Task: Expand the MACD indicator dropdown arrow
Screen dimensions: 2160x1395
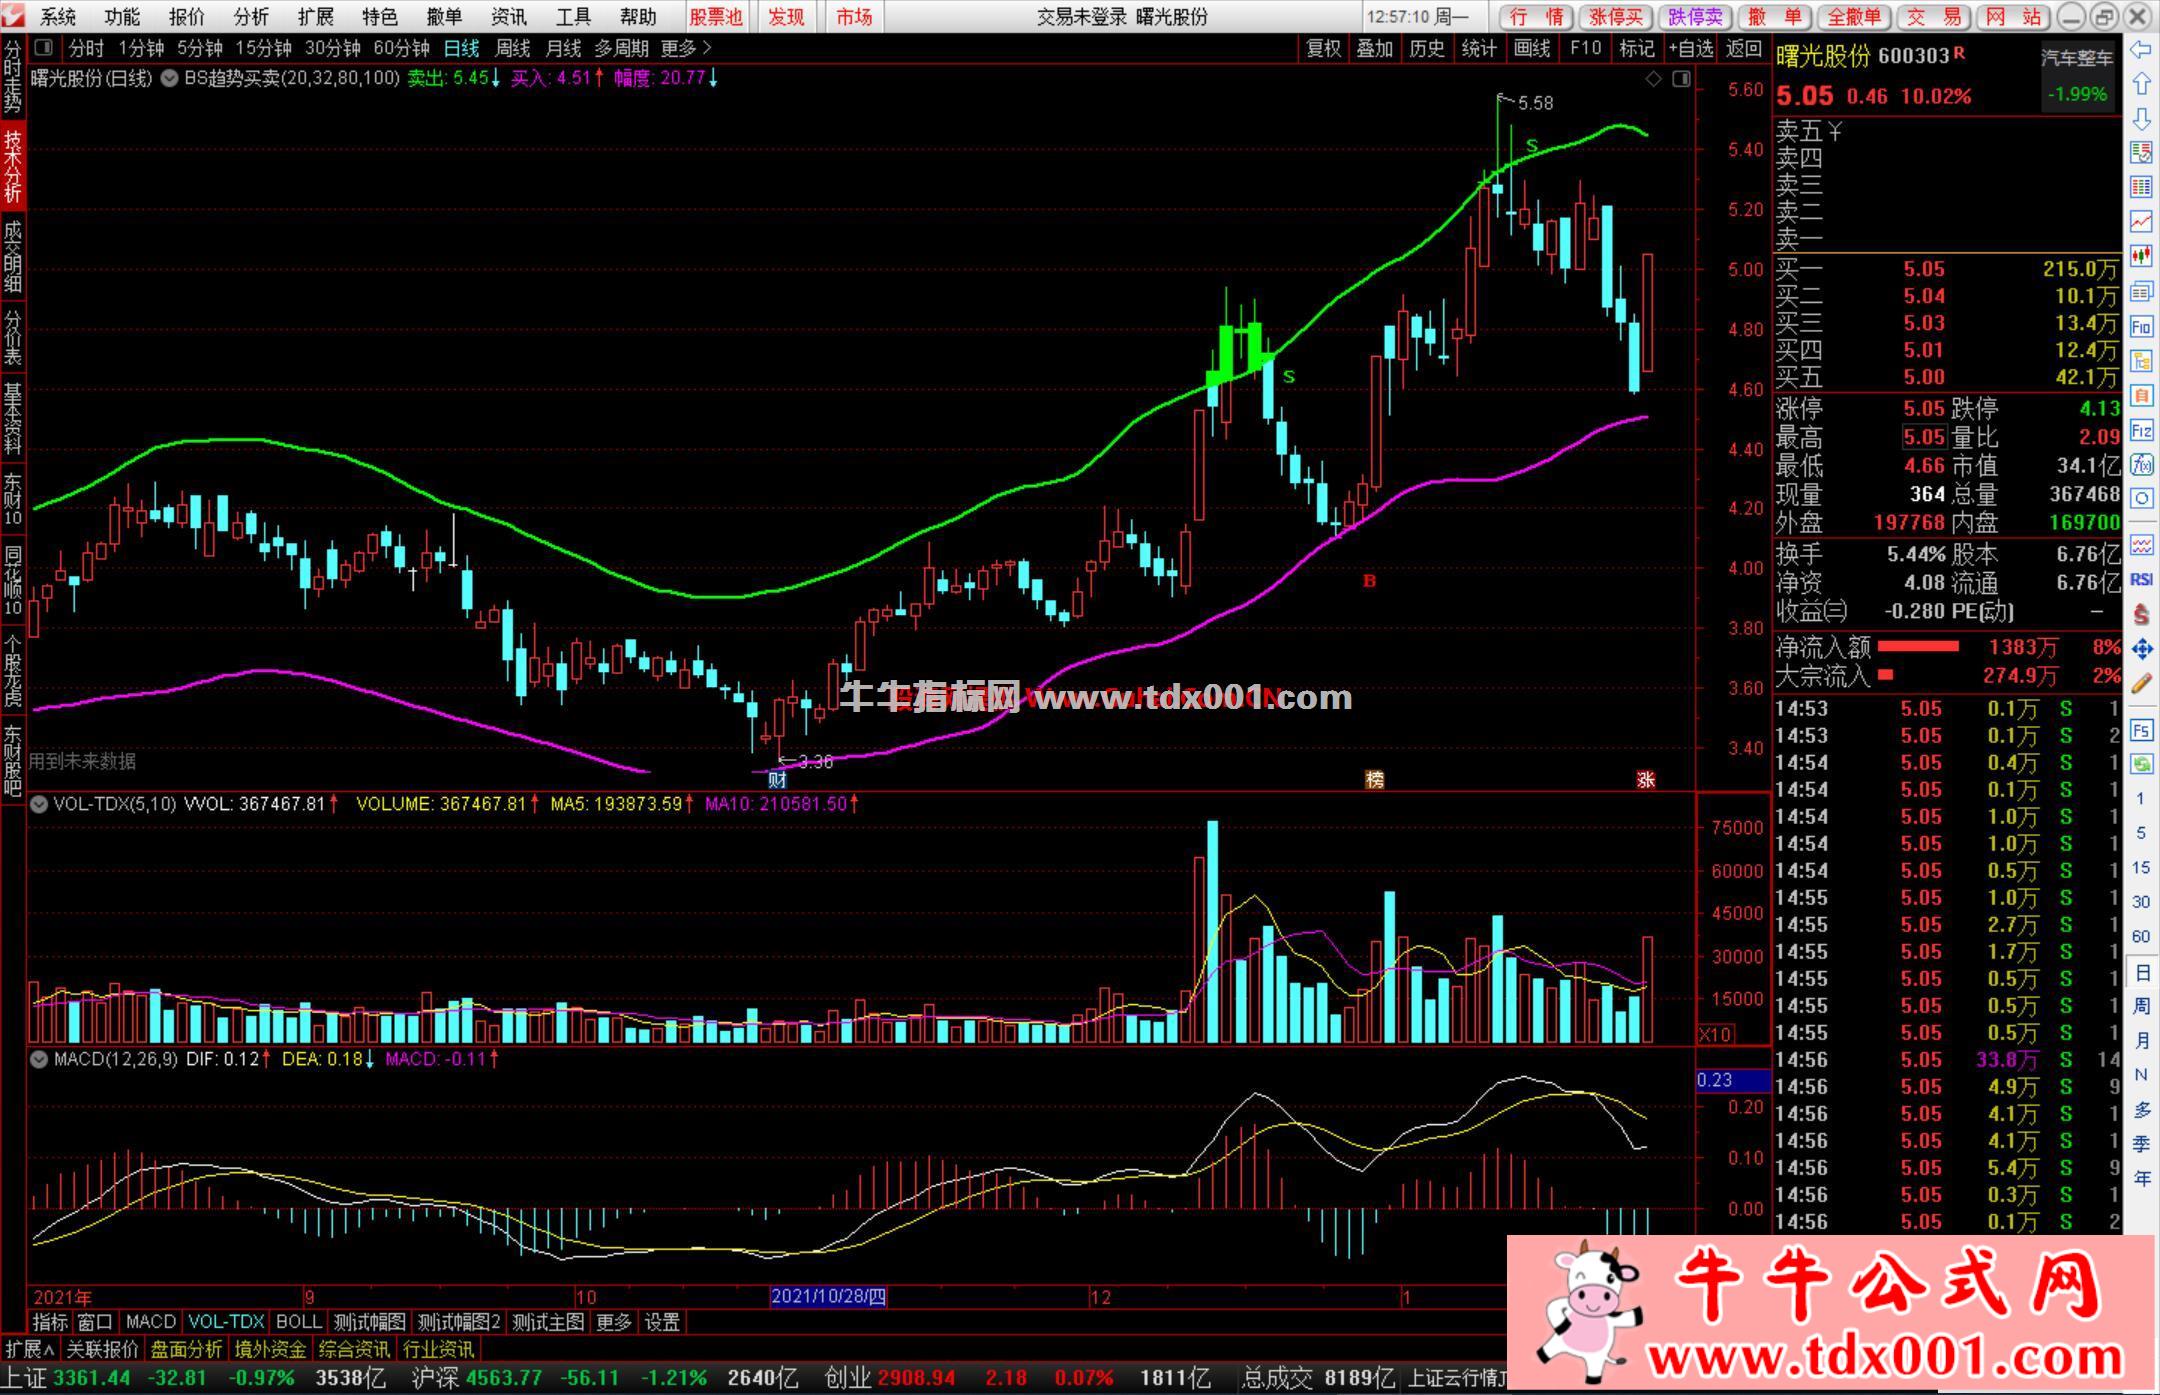Action: pos(39,1059)
